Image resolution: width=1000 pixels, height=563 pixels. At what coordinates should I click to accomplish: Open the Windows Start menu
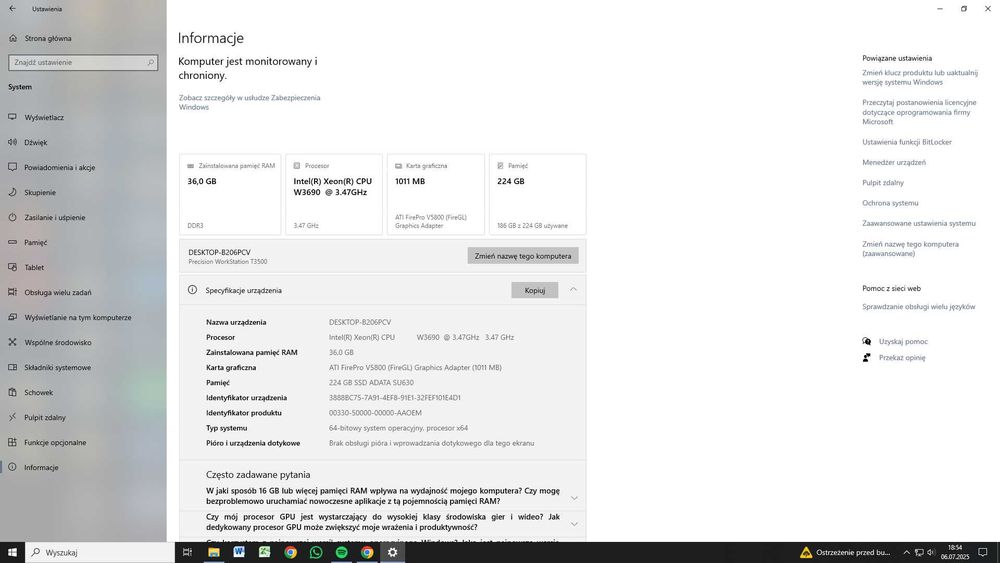click(12, 552)
